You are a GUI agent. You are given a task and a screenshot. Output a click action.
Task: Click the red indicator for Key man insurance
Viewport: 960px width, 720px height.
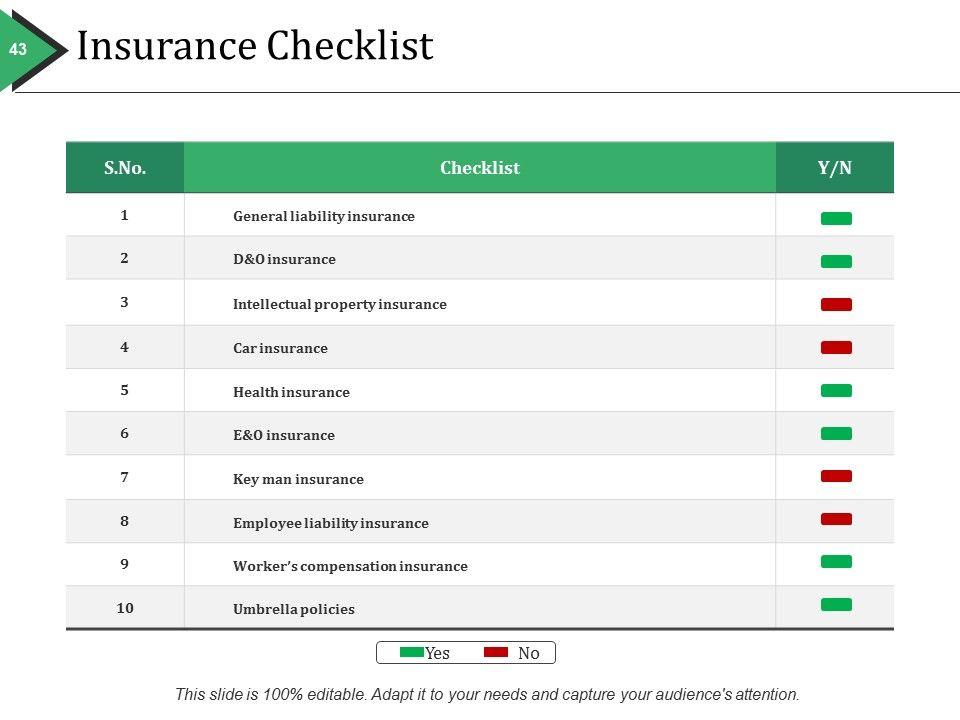836,476
